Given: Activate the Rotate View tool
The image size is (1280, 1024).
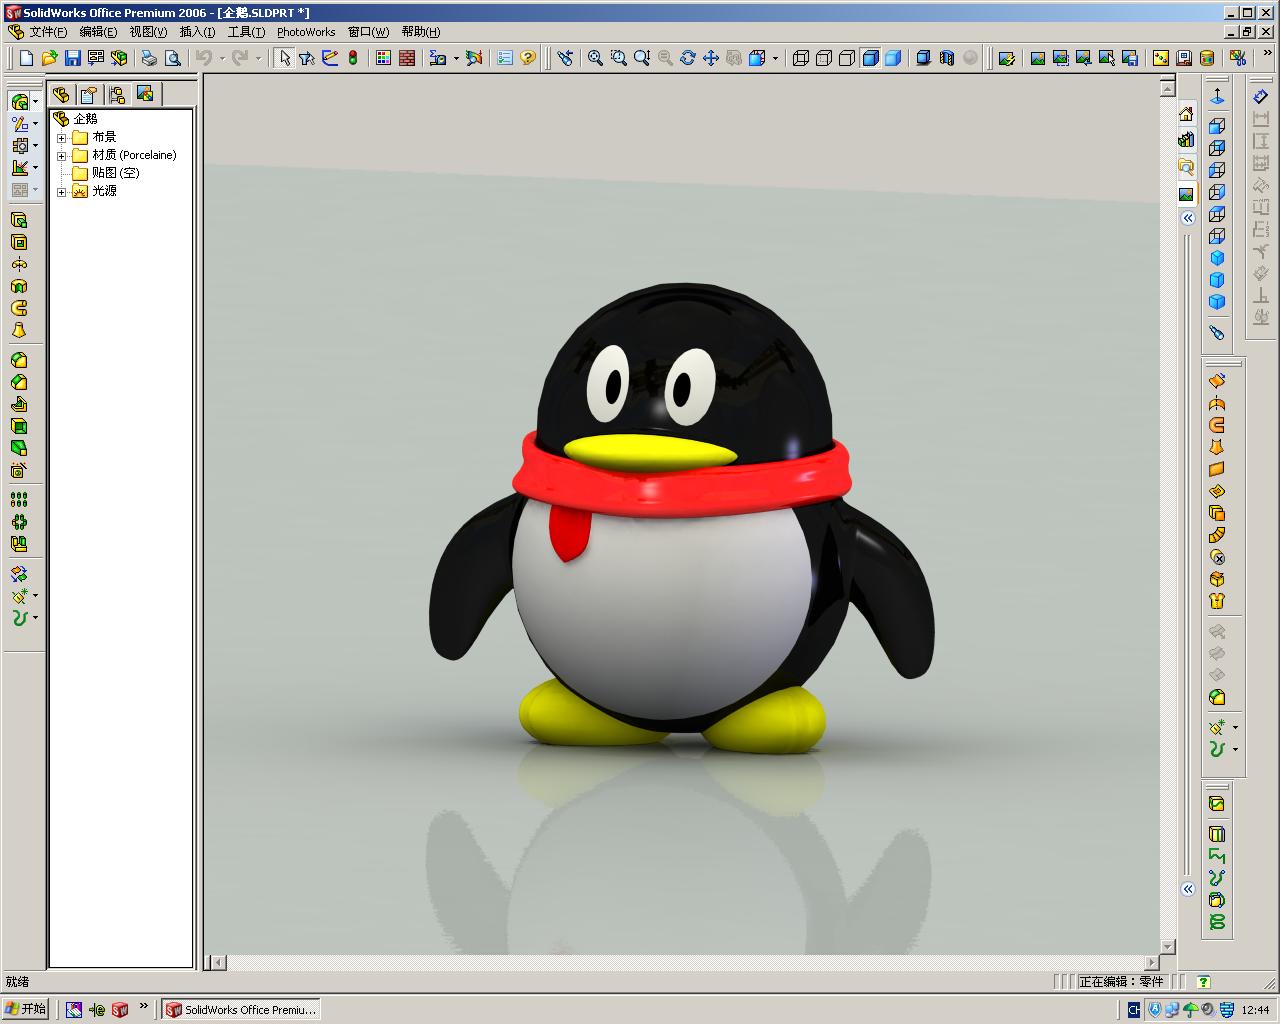Looking at the screenshot, I should 688,58.
